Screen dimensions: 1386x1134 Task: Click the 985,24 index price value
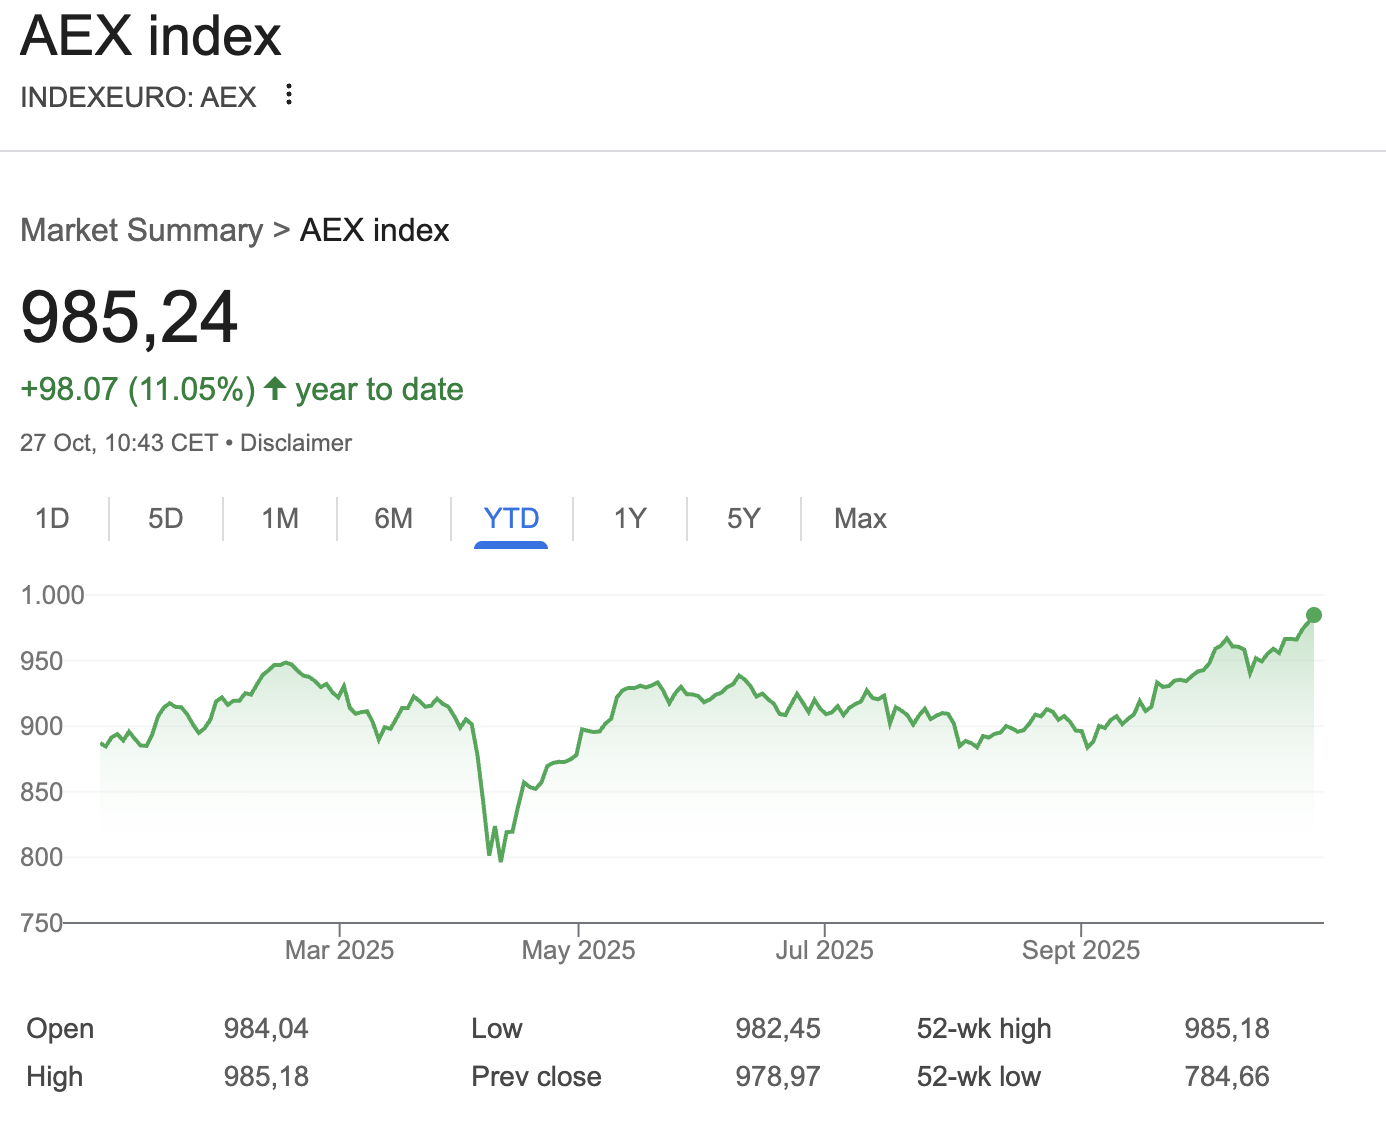click(129, 318)
